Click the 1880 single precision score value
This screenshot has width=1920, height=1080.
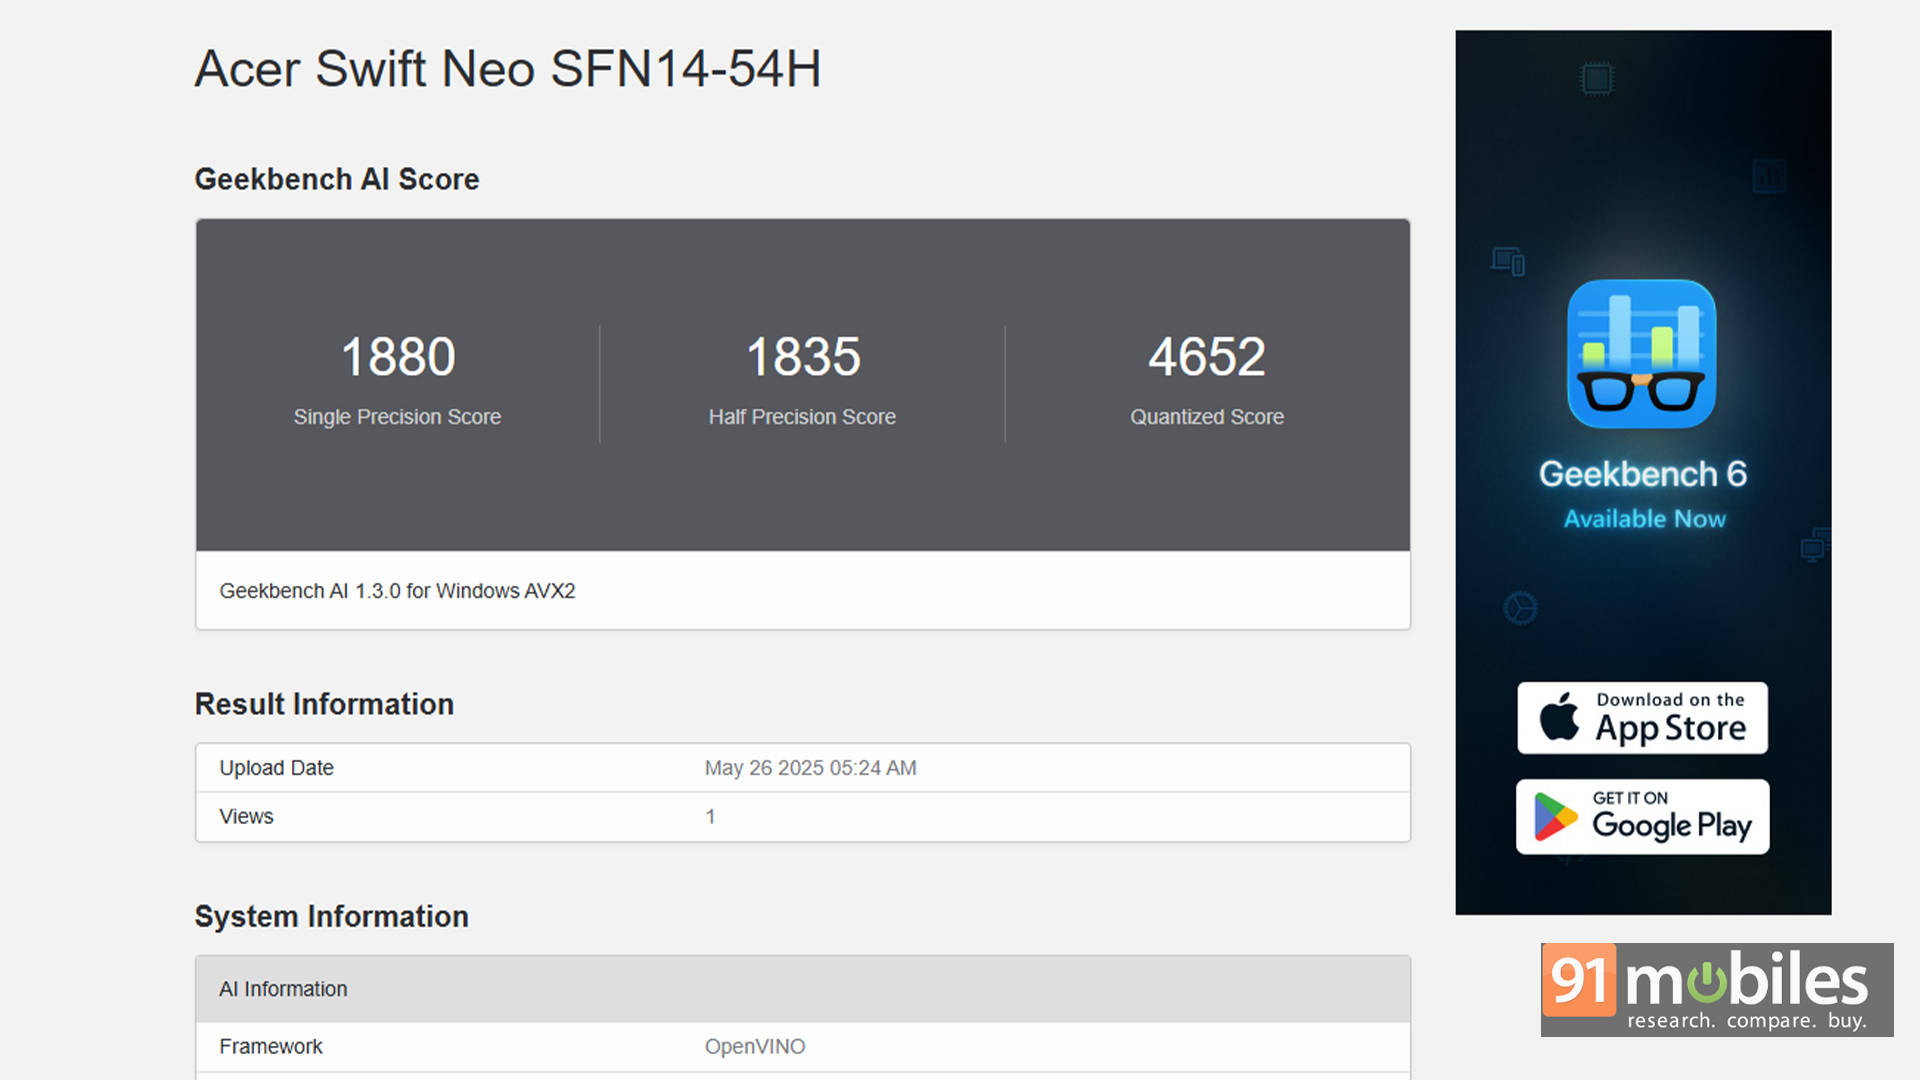pos(398,357)
